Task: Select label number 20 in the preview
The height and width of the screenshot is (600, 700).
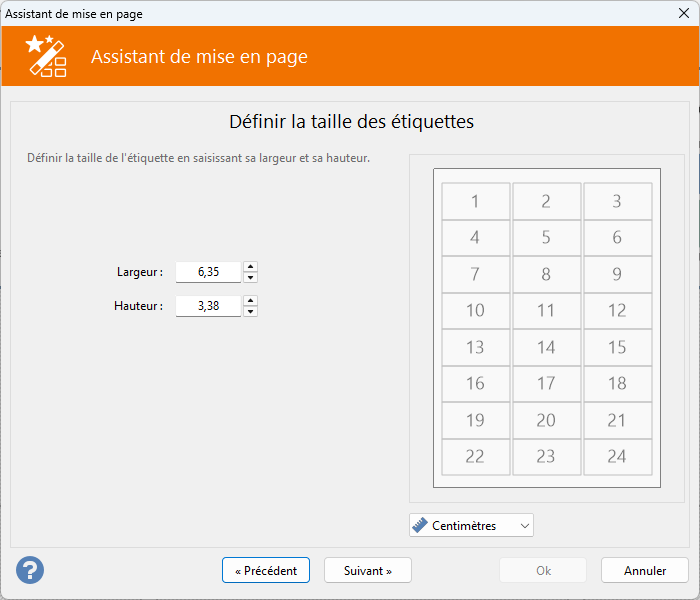Action: (546, 420)
